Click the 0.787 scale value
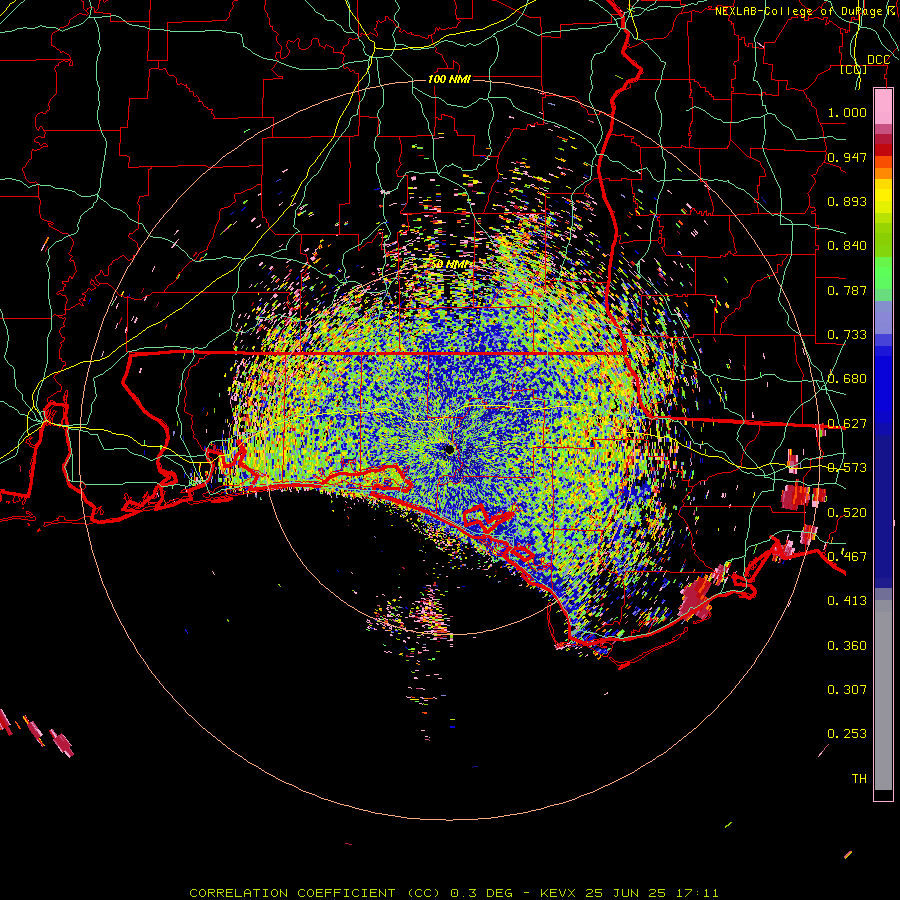 pos(847,290)
